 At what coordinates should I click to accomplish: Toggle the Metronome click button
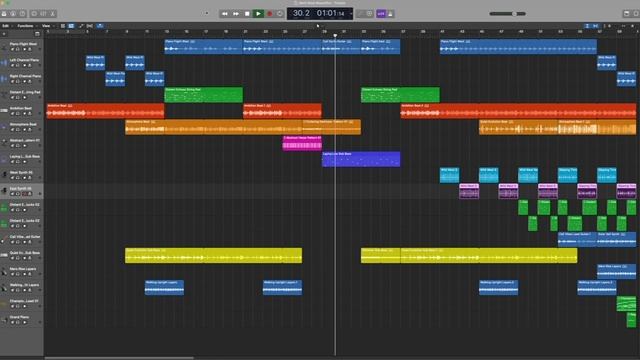pyautogui.click(x=390, y=14)
